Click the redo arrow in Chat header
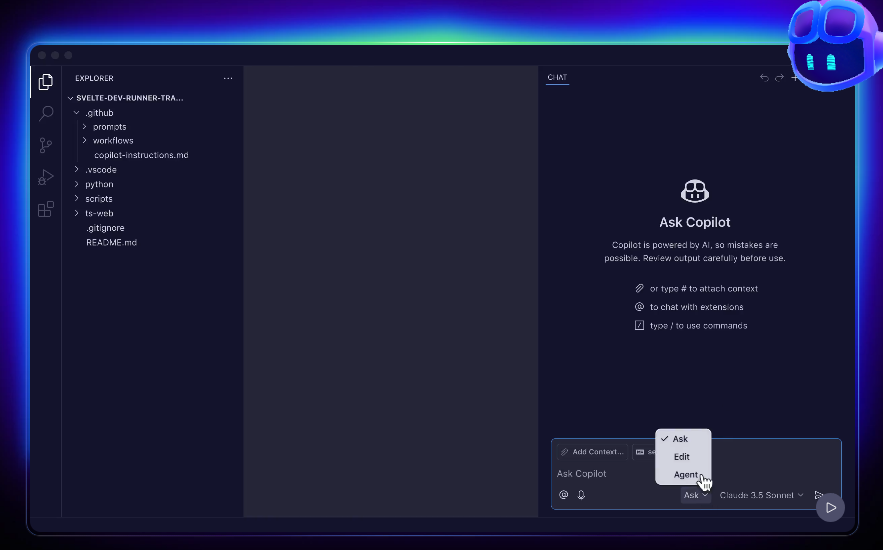The height and width of the screenshot is (550, 883). [779, 78]
